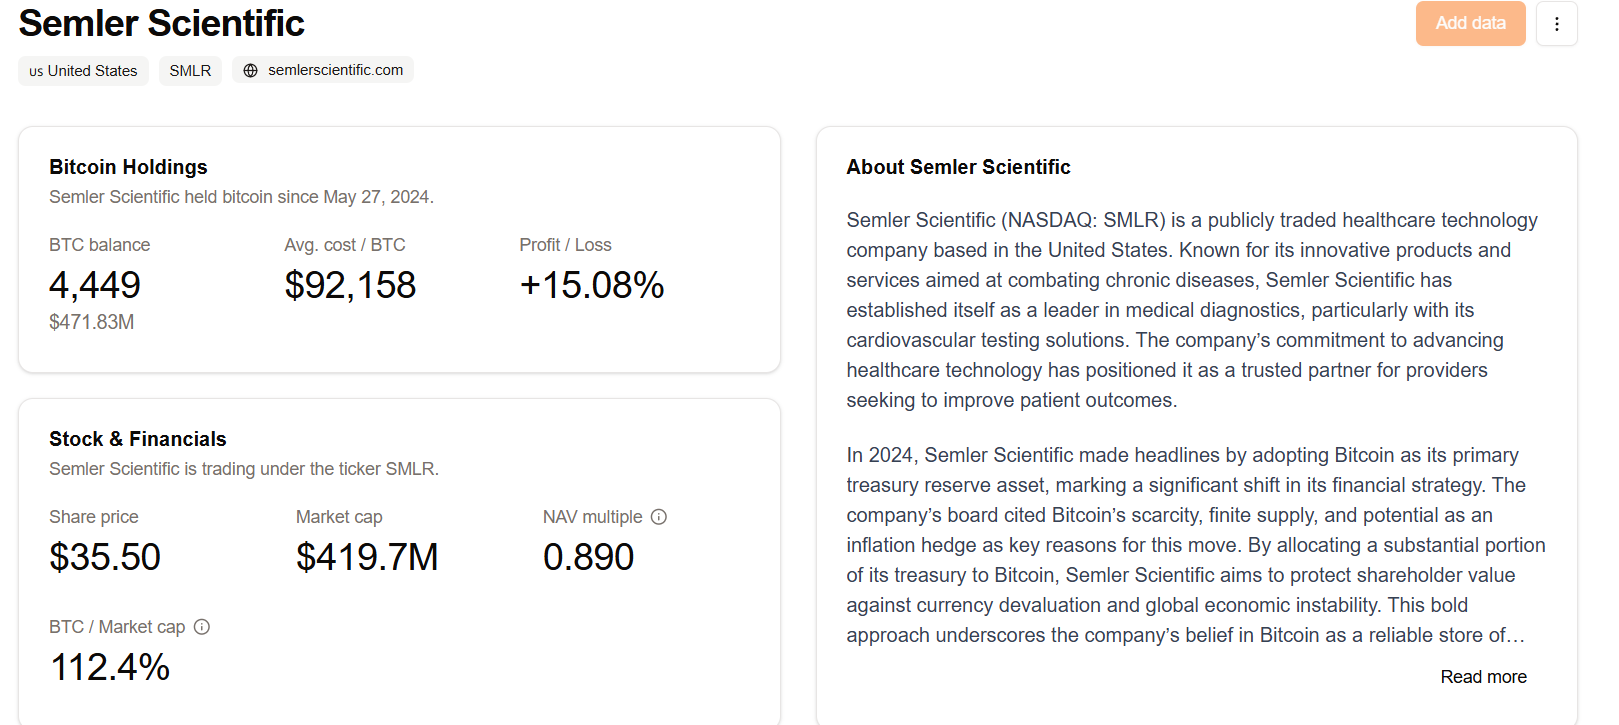Click the NAV multiple info icon
Image resolution: width=1619 pixels, height=725 pixels.
[x=659, y=517]
